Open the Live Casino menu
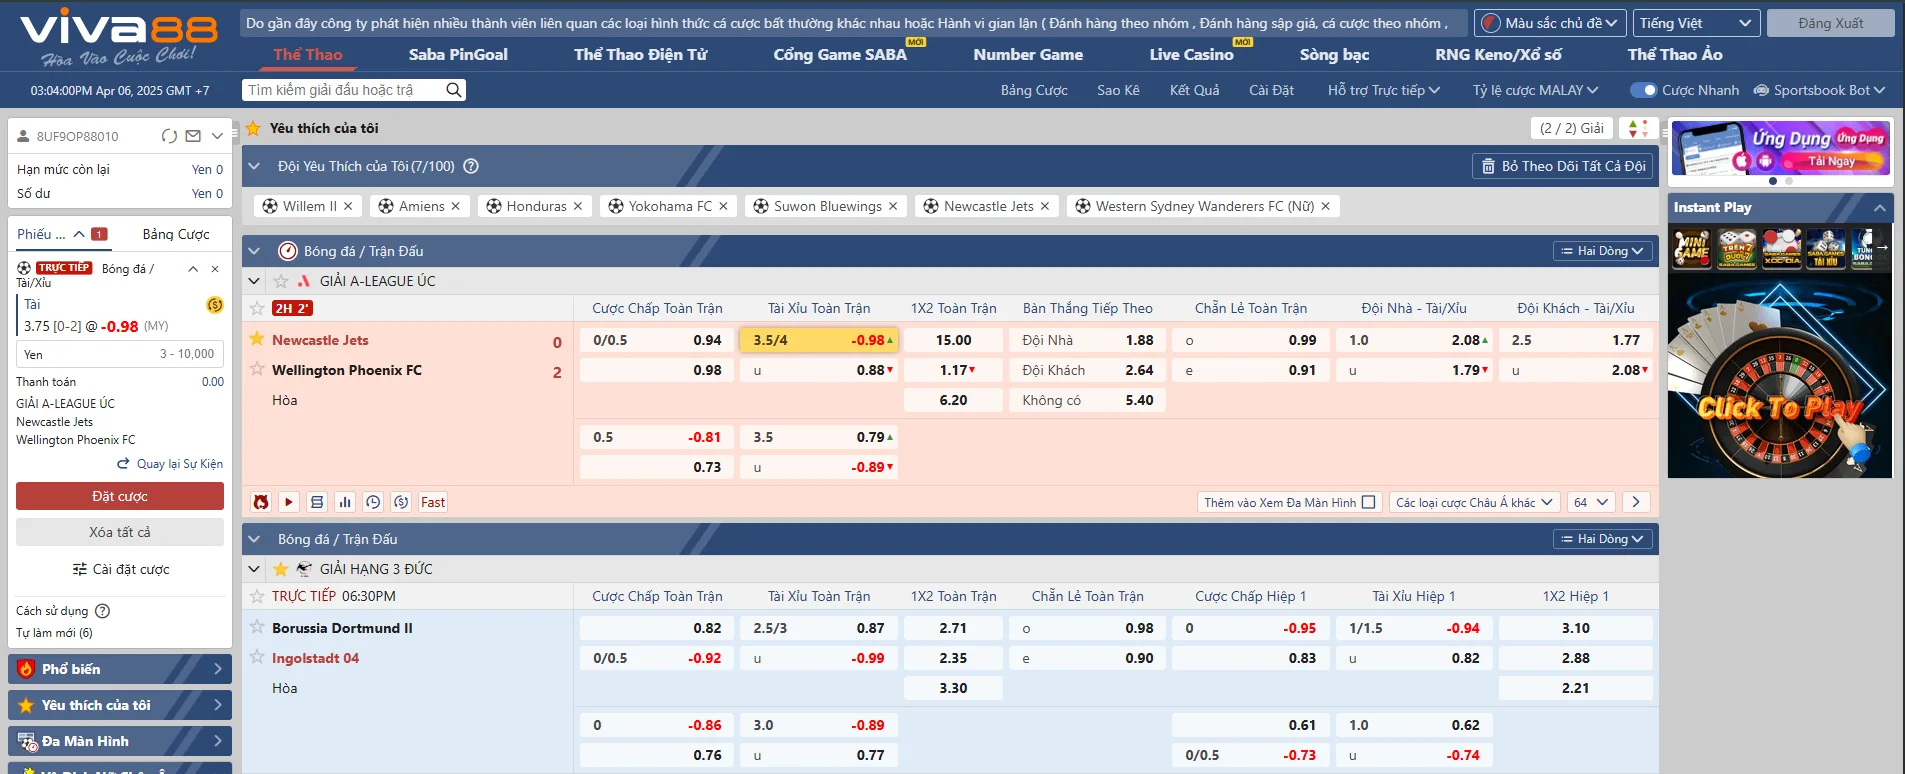Image resolution: width=1905 pixels, height=774 pixels. (1191, 55)
